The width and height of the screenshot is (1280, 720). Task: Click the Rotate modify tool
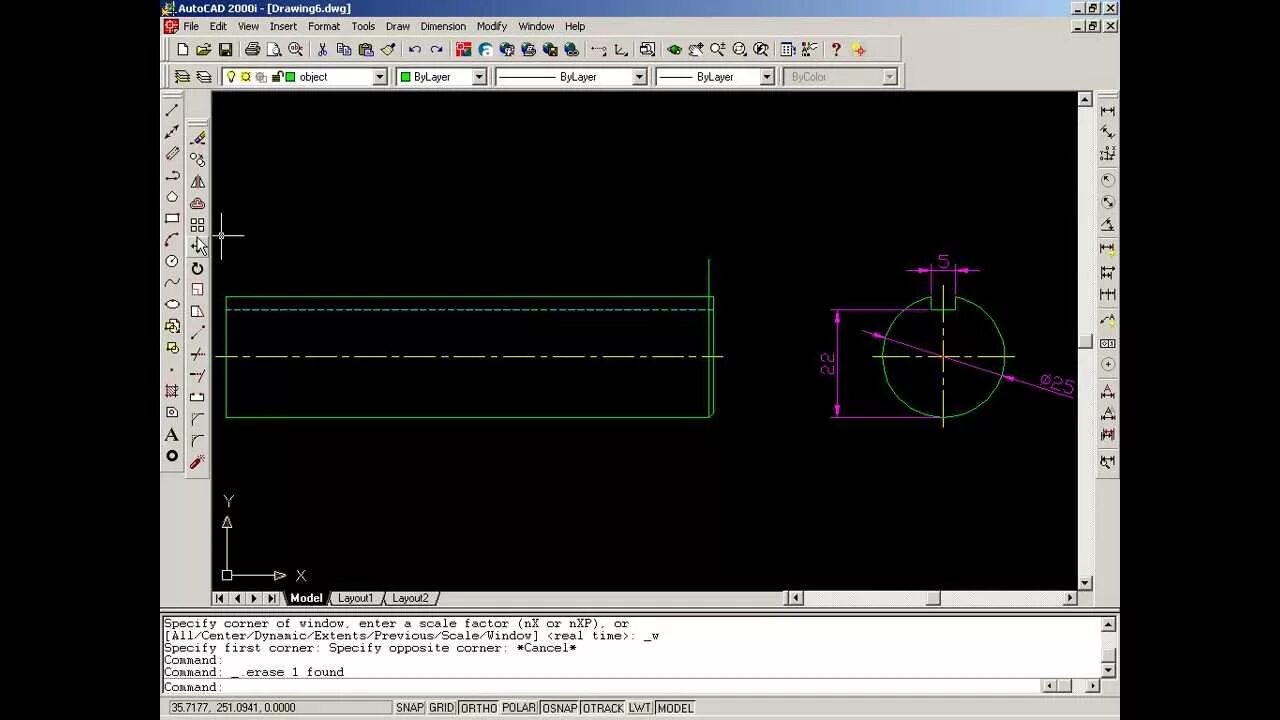pos(198,268)
